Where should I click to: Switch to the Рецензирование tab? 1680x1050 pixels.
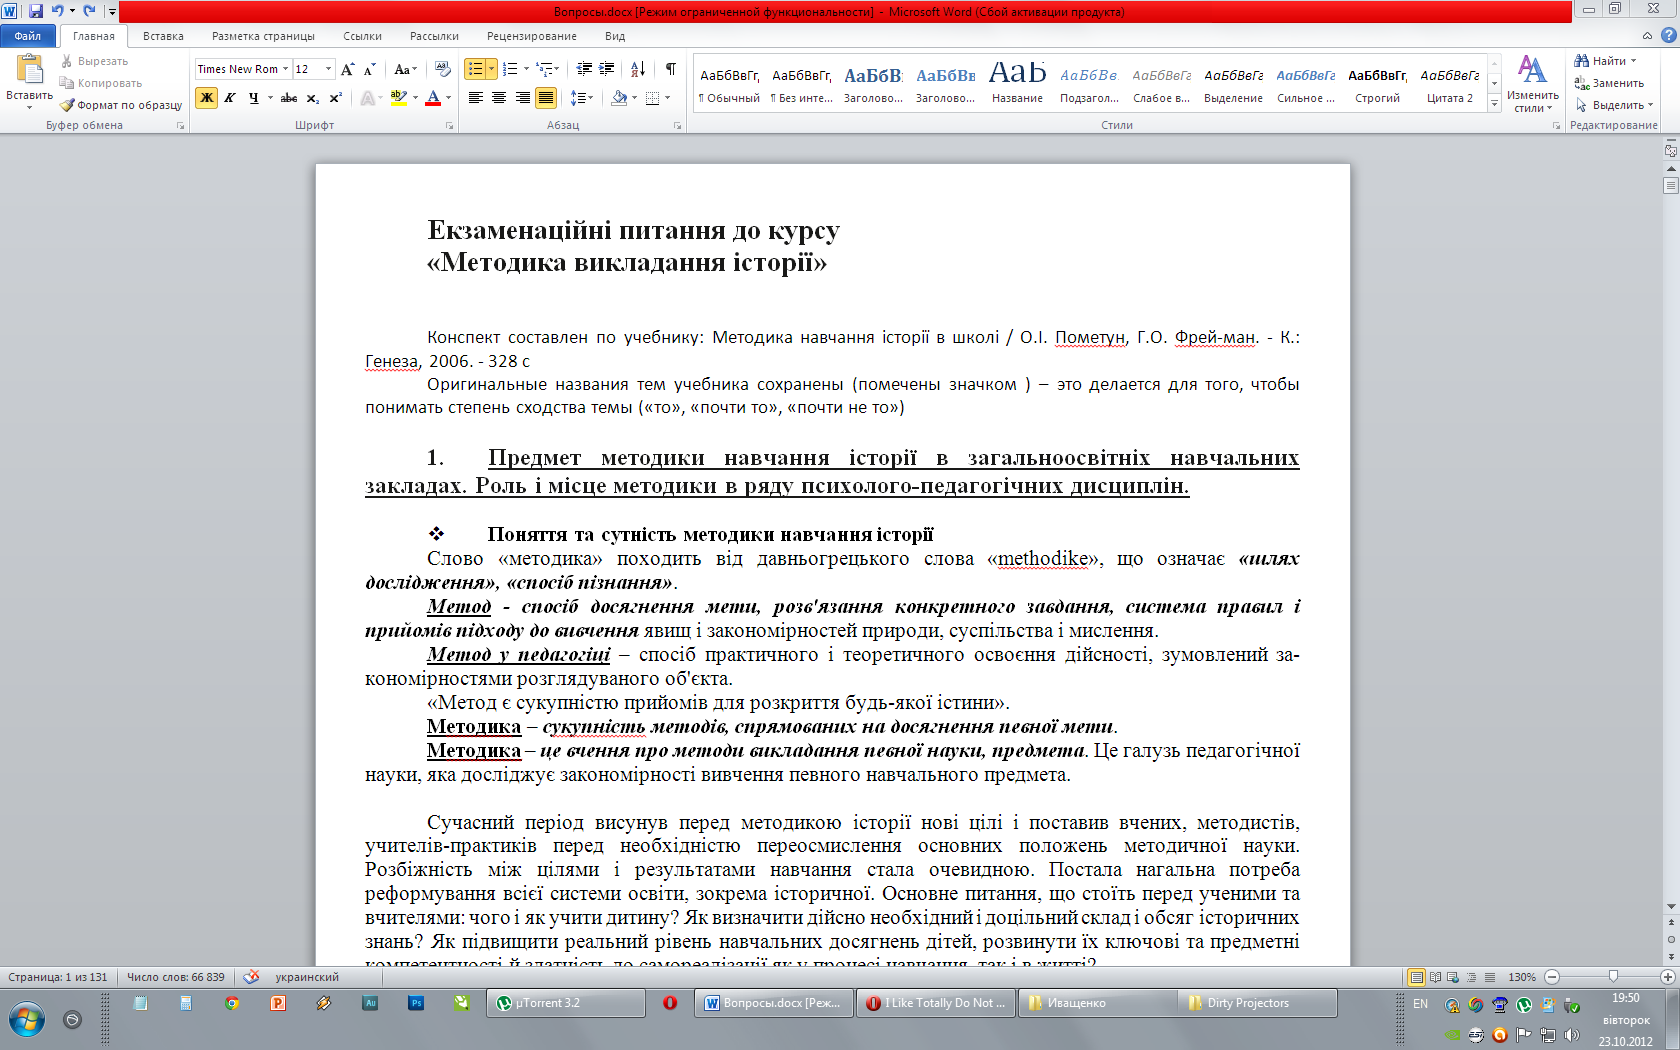[532, 36]
